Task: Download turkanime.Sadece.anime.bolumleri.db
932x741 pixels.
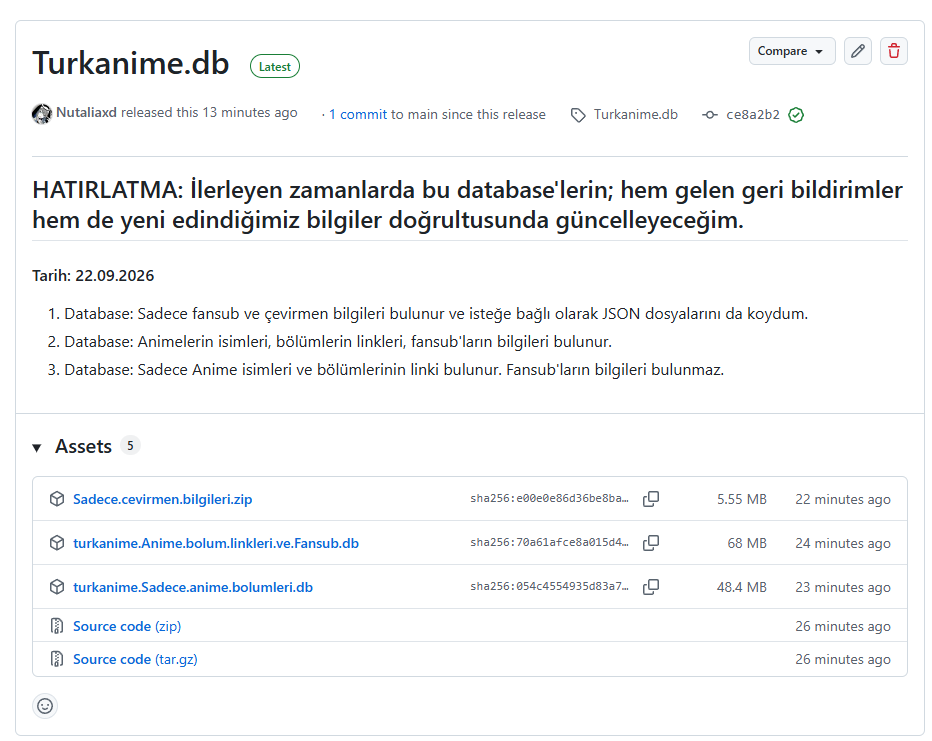Action: [x=193, y=587]
